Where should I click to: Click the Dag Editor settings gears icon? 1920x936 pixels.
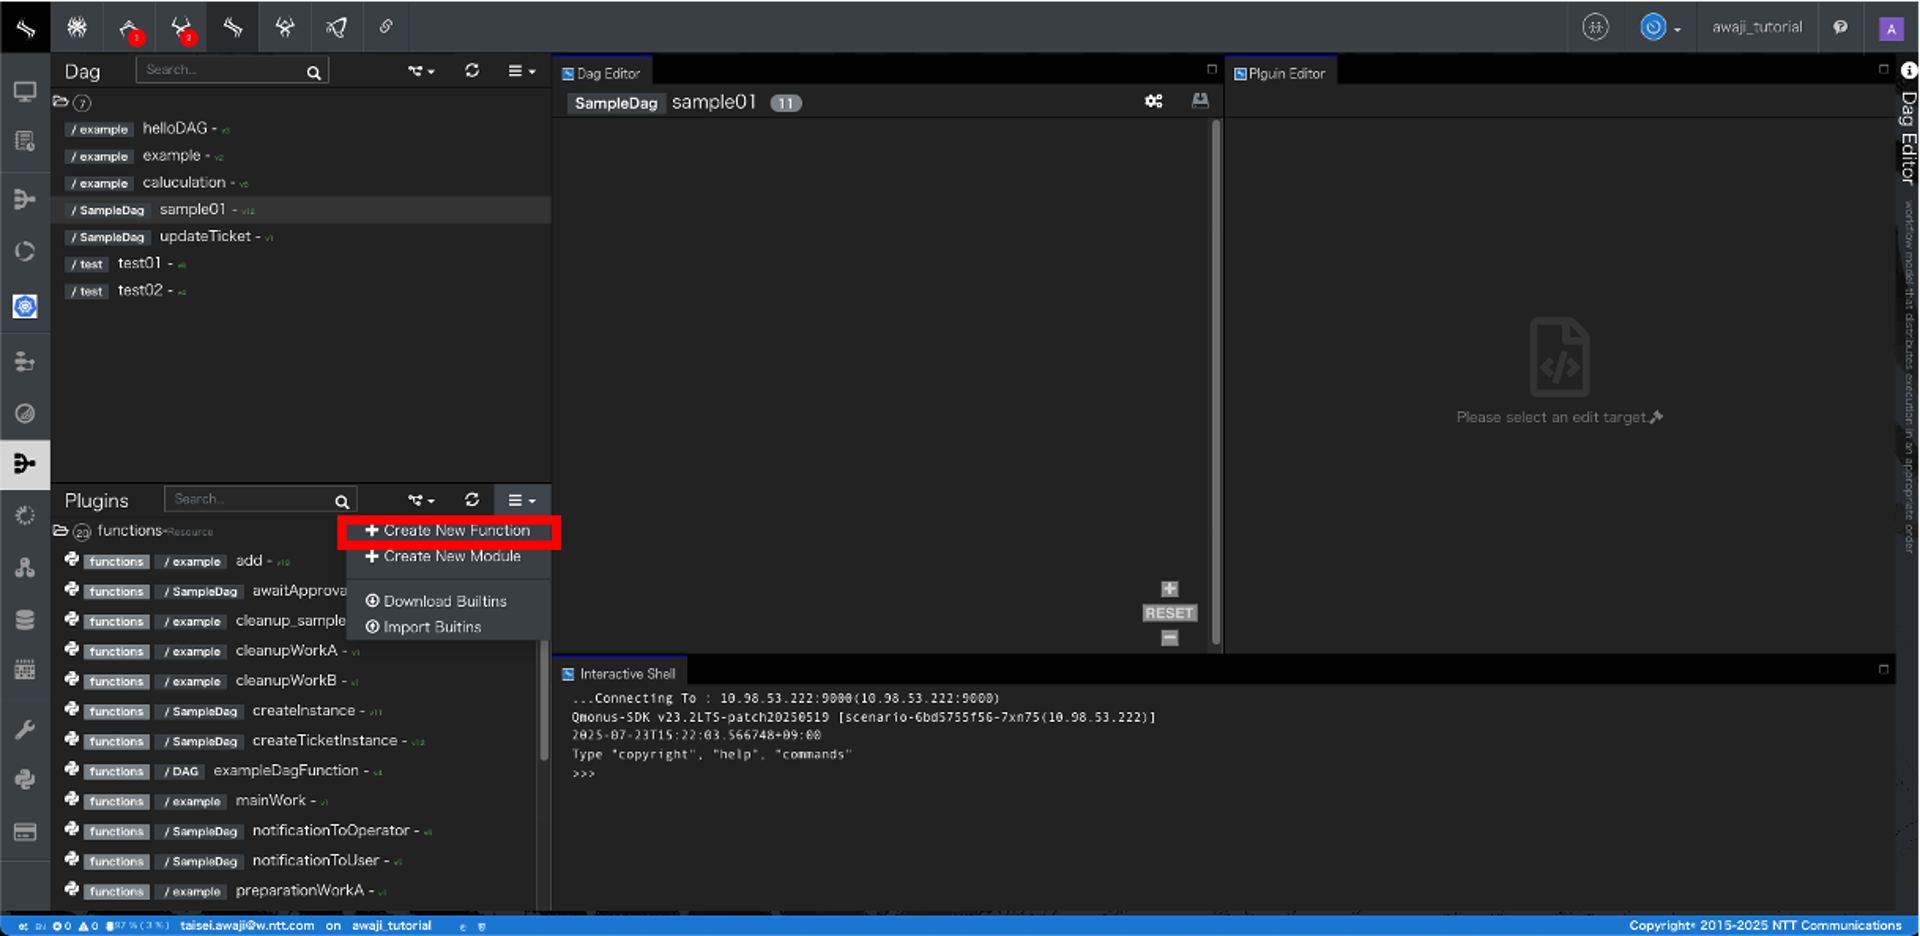tap(1153, 102)
